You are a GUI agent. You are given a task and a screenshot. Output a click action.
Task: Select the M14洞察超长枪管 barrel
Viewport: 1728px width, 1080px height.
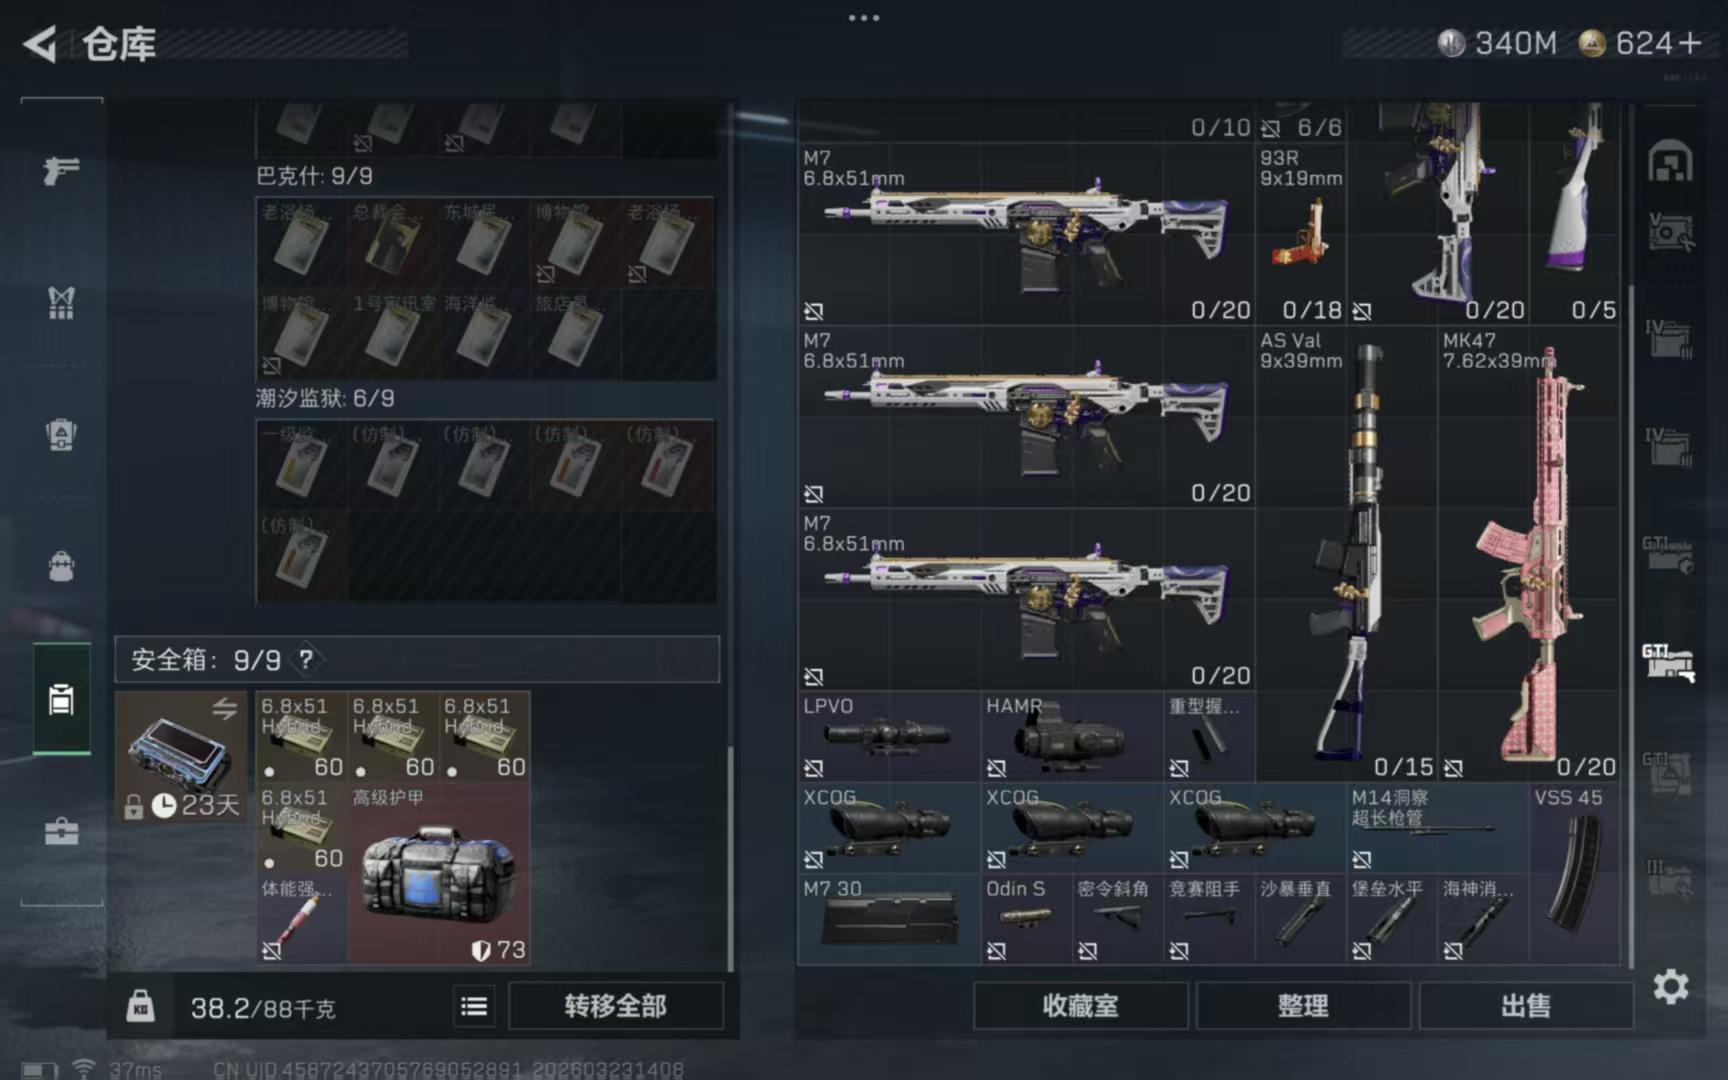[1437, 827]
